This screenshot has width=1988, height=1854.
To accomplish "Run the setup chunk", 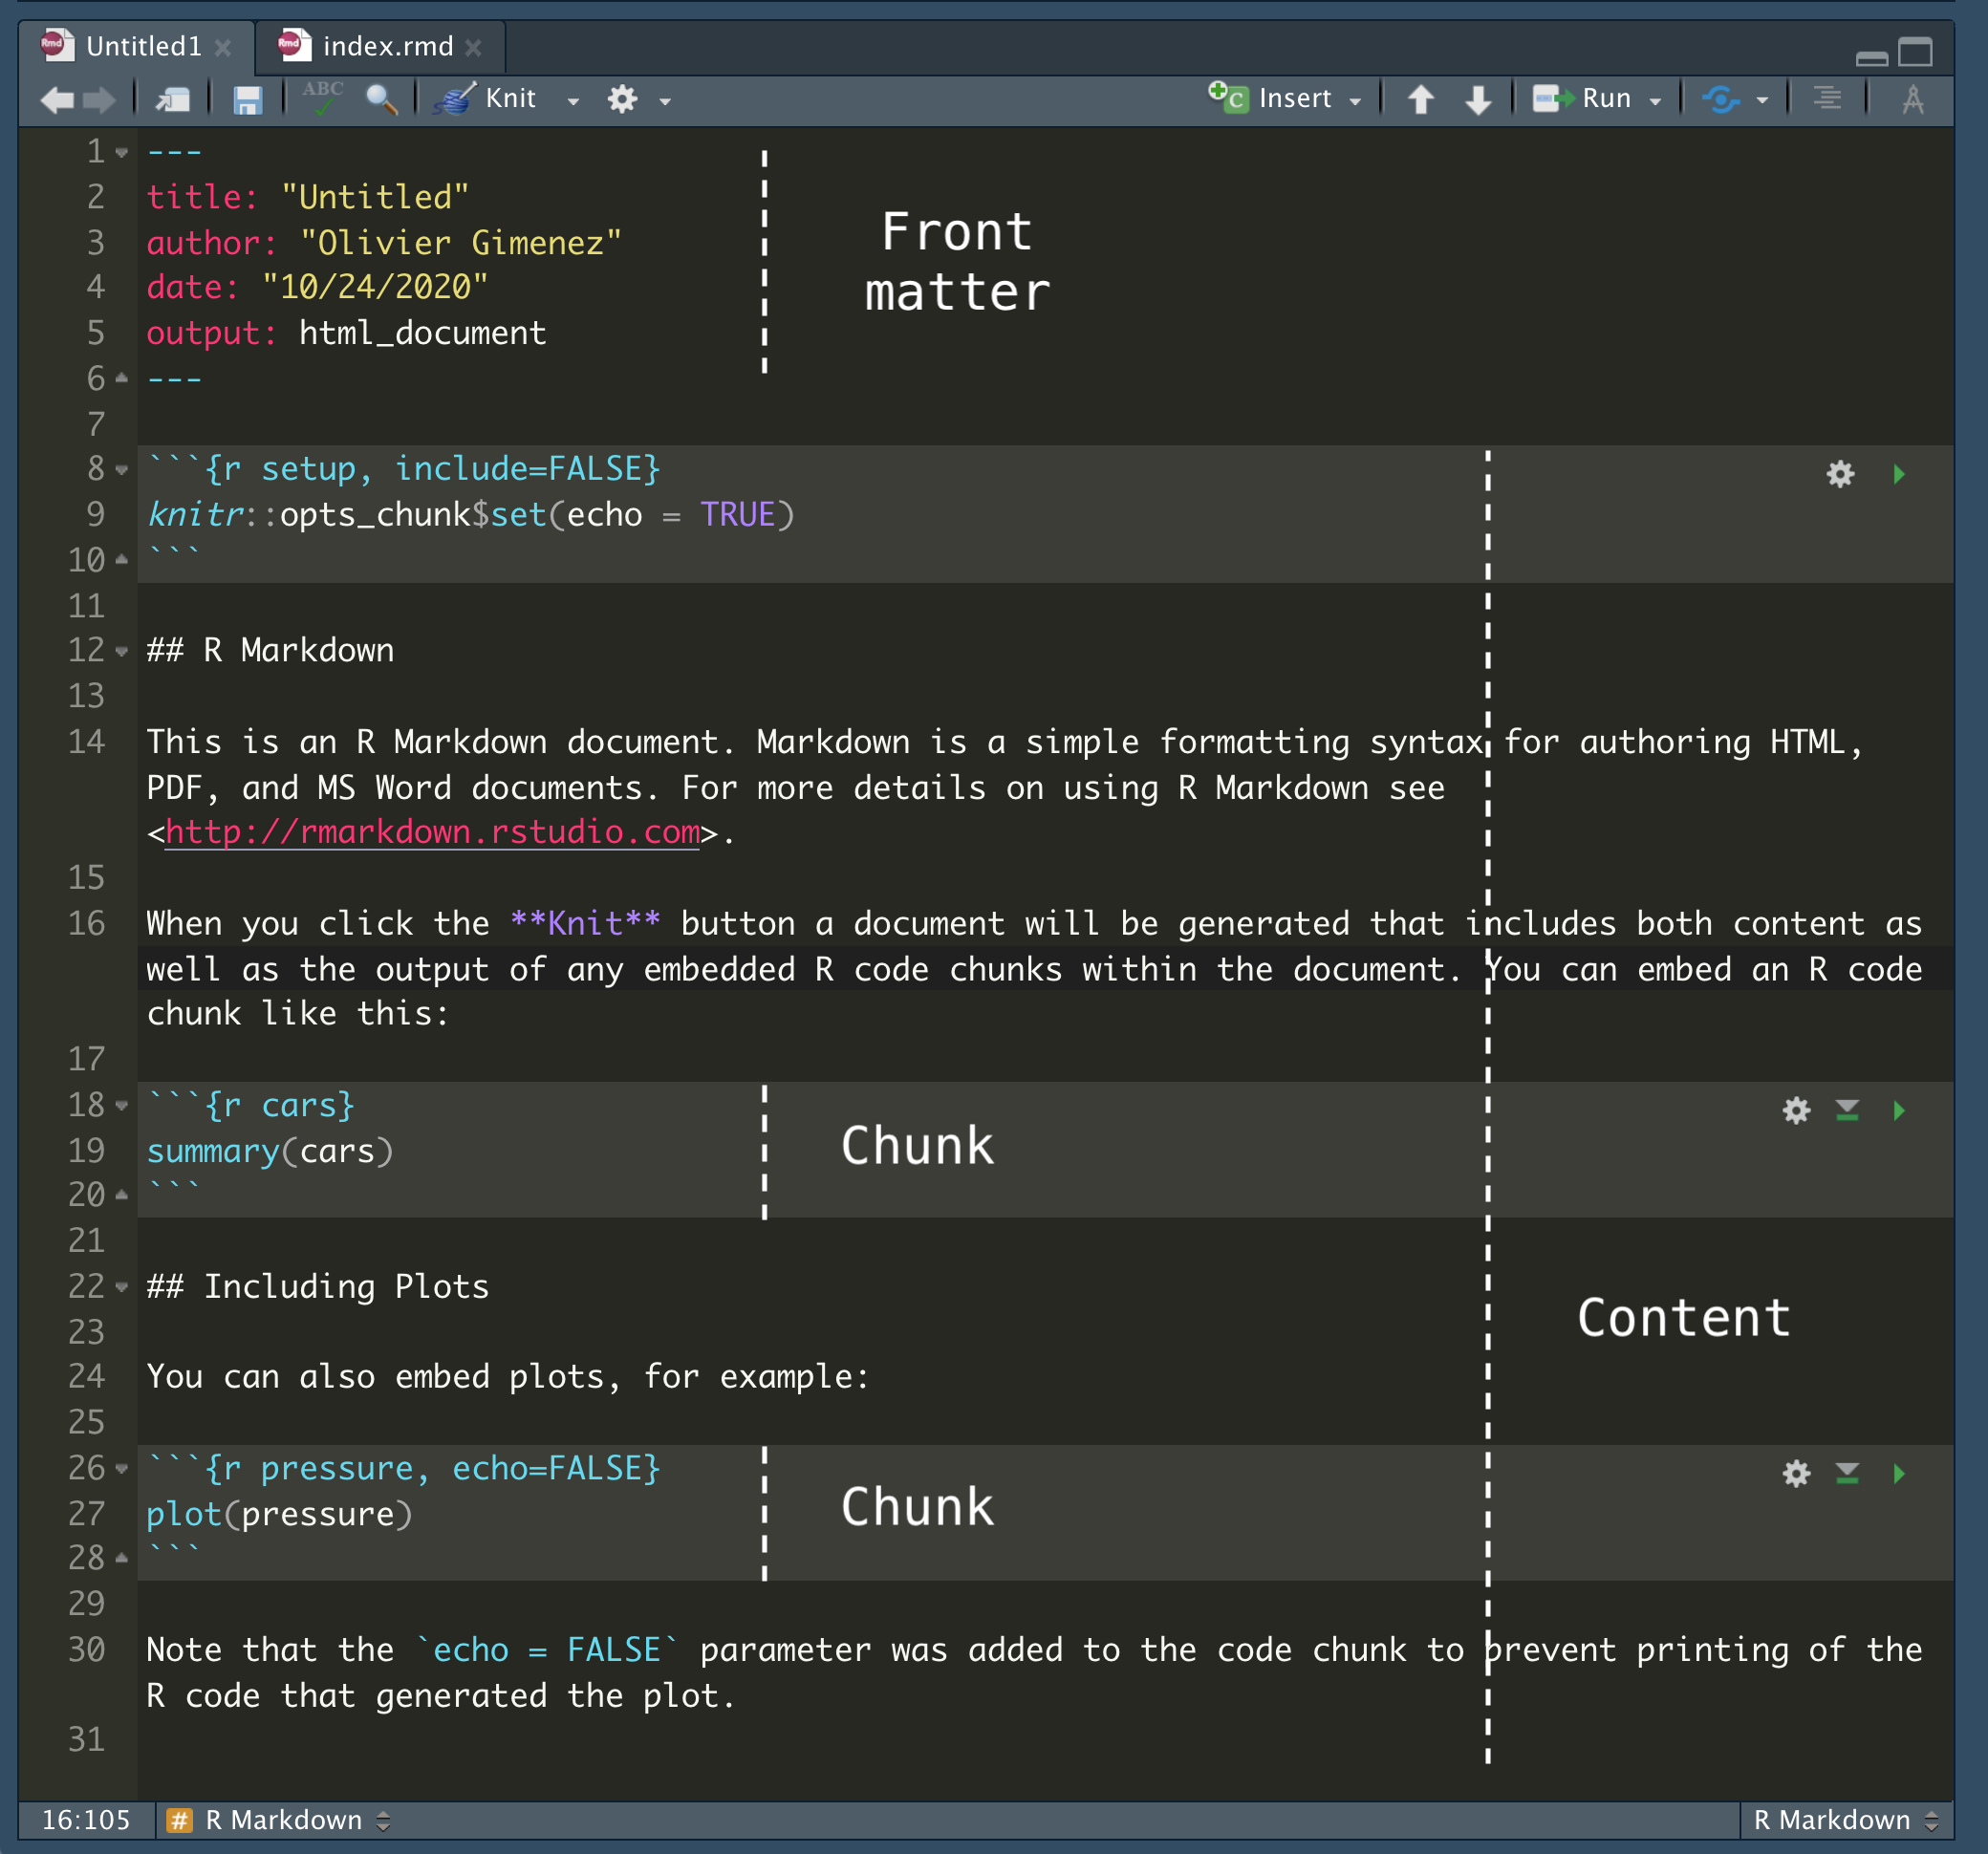I will point(1899,474).
